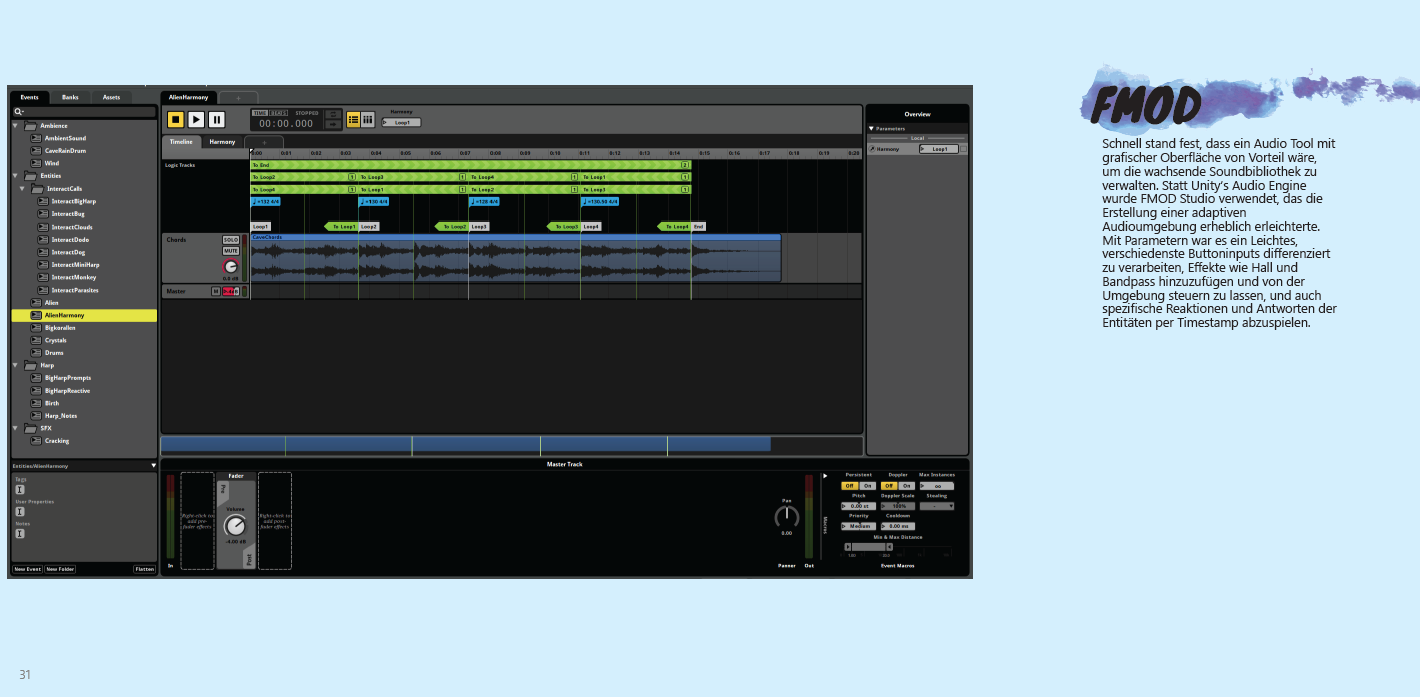The width and height of the screenshot is (1420, 697).
Task: Select the Crystals event icon
Action: click(x=36, y=340)
